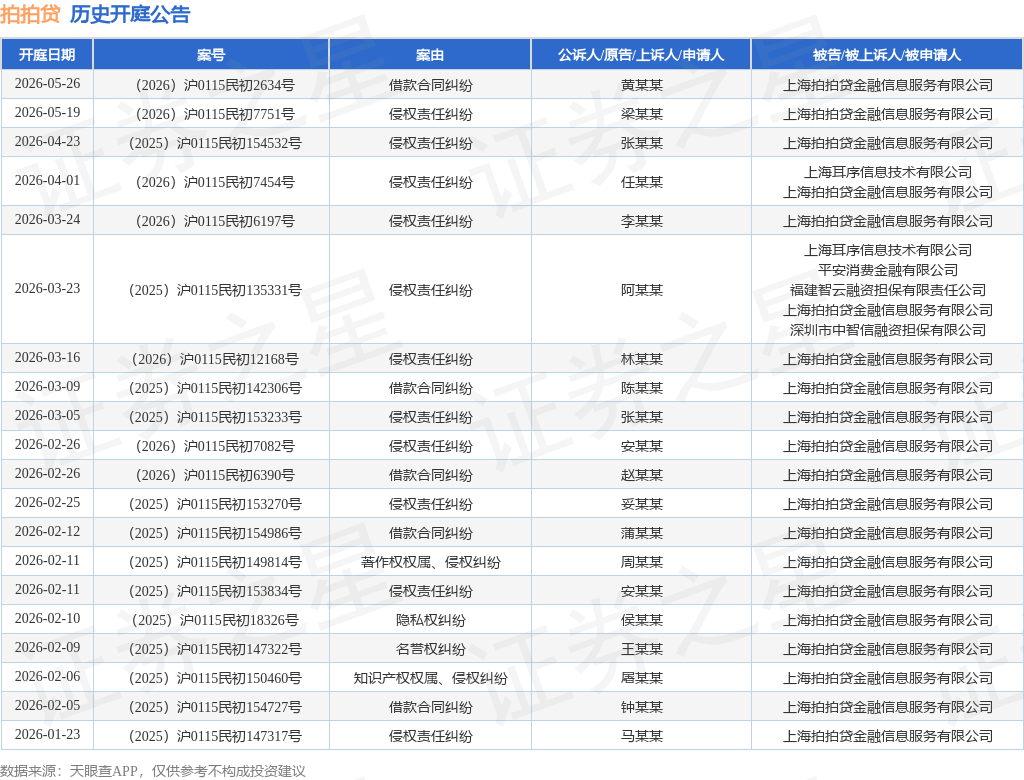Click case number (2026)沪0115民初12168号
The image size is (1024, 780).
pyautogui.click(x=215, y=359)
